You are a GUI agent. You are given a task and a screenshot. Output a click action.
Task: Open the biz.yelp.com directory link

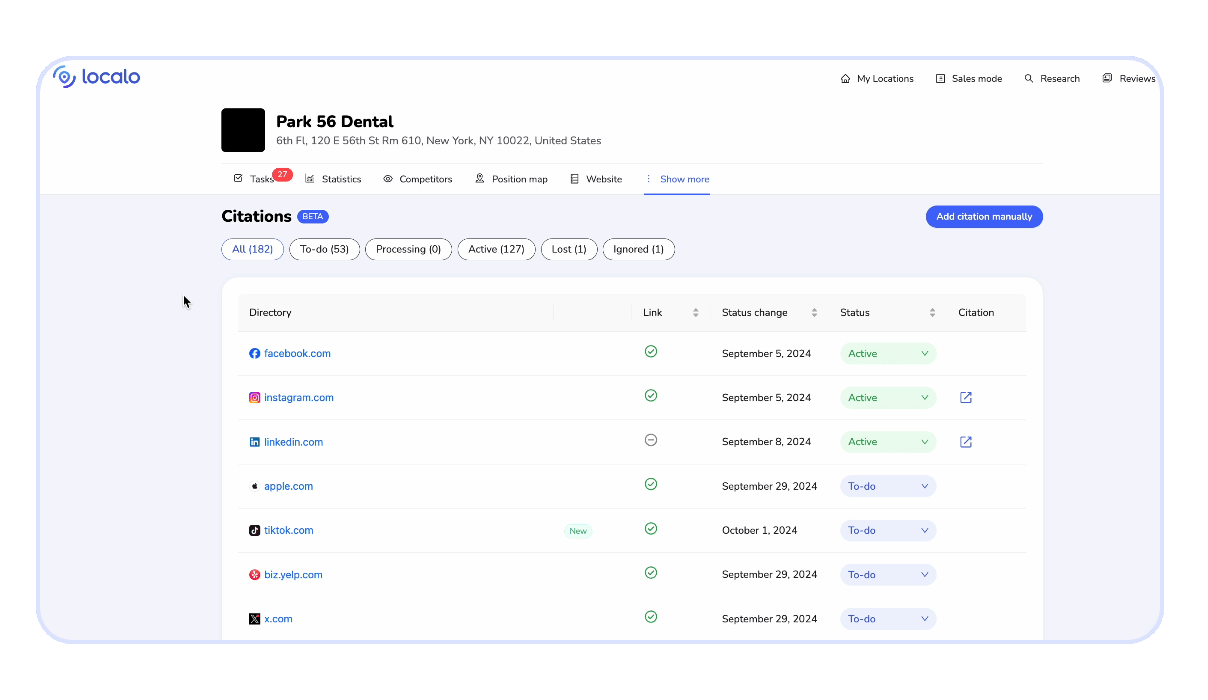click(293, 575)
